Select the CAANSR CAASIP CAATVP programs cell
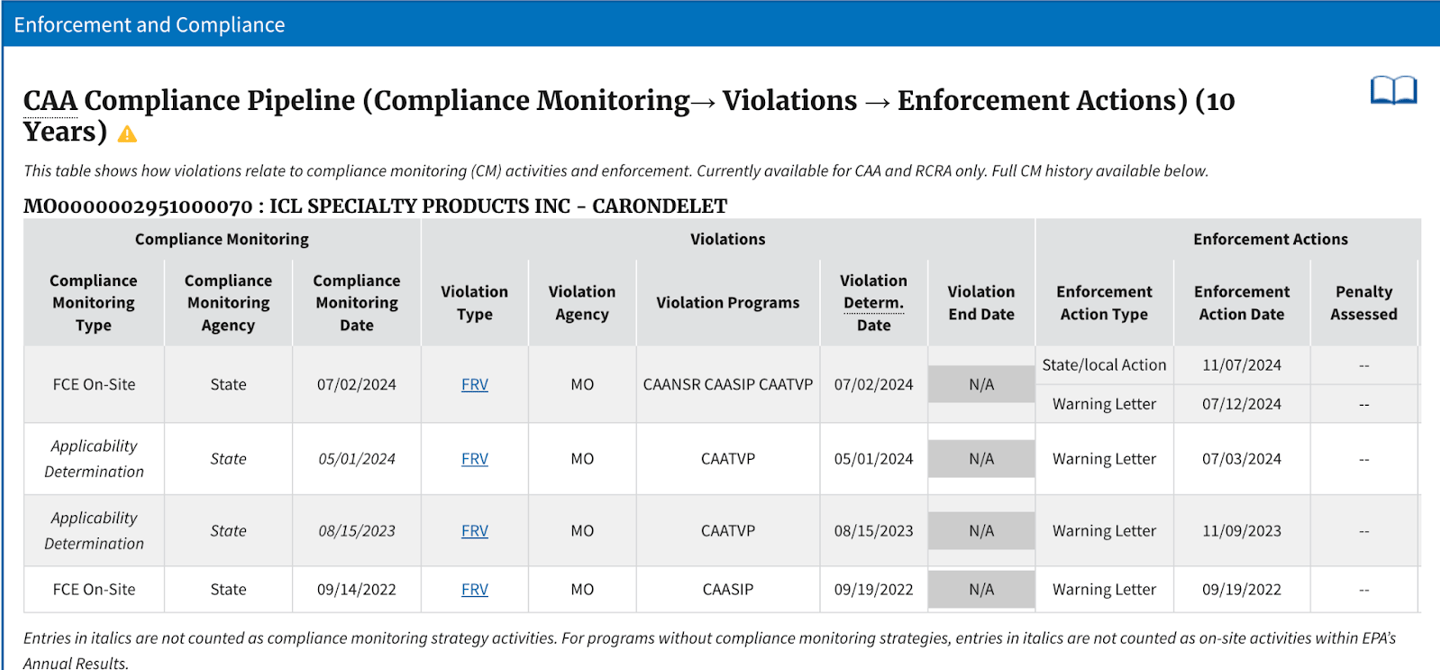This screenshot has width=1440, height=670. point(728,385)
